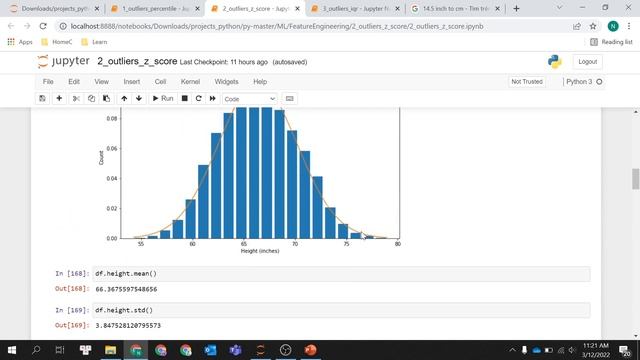Click the Python 3 kernel indicator
The width and height of the screenshot is (640, 360).
(584, 82)
